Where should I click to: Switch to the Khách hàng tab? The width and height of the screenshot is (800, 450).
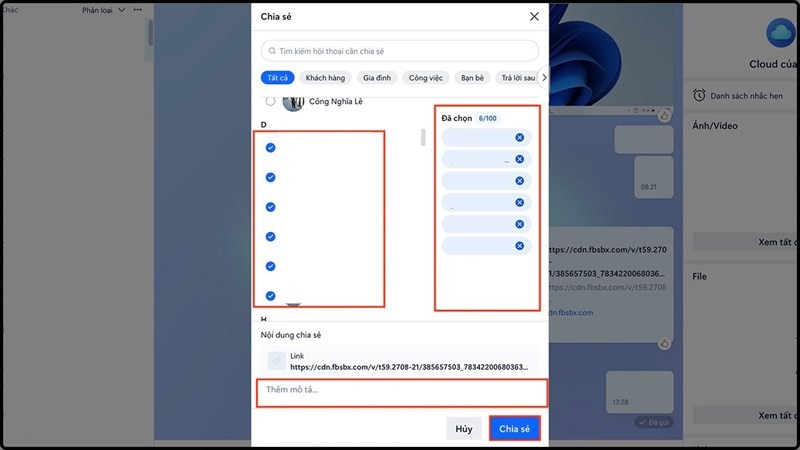(325, 77)
